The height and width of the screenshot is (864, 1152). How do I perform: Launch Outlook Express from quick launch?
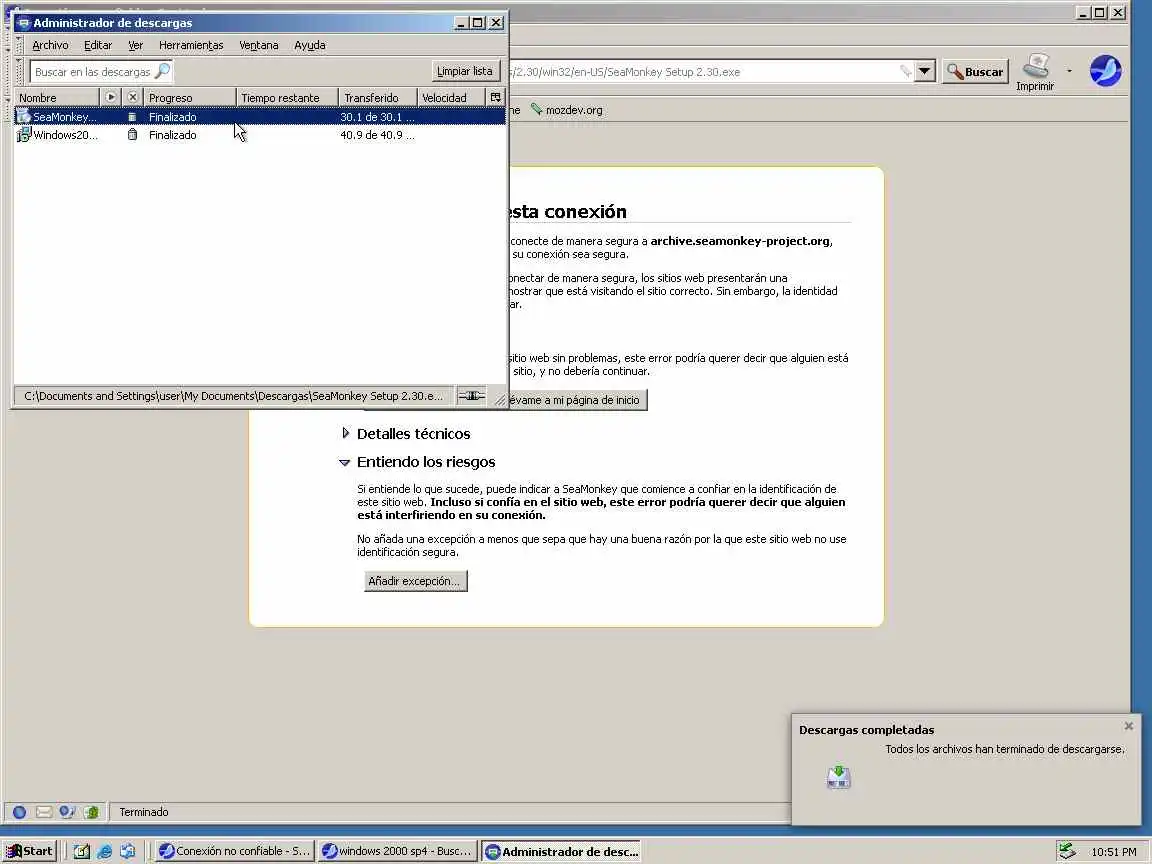click(x=128, y=851)
